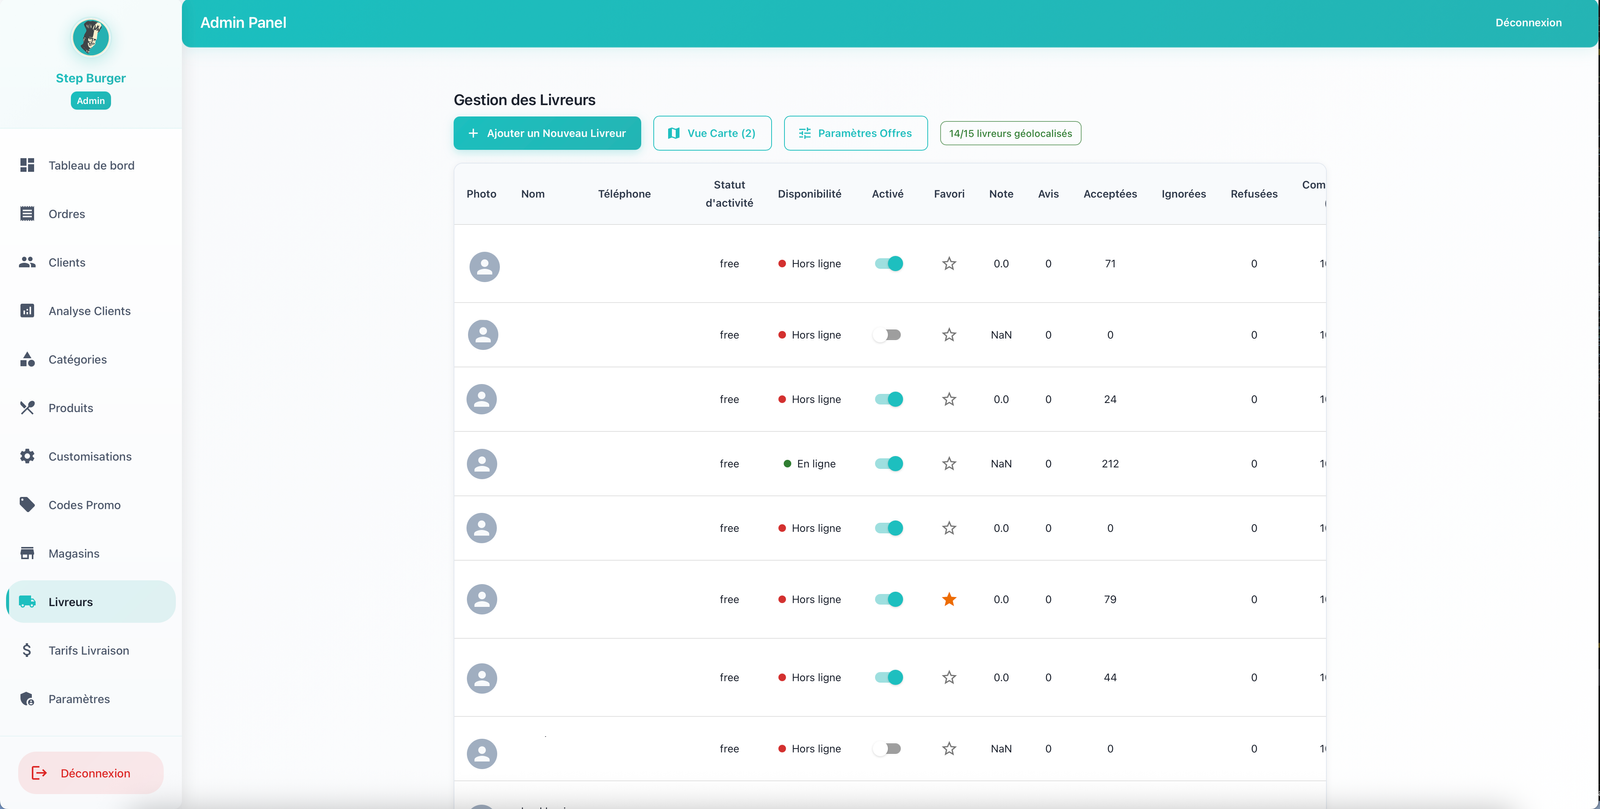Click Ajouter un Nouveau Livreur button

coord(547,133)
